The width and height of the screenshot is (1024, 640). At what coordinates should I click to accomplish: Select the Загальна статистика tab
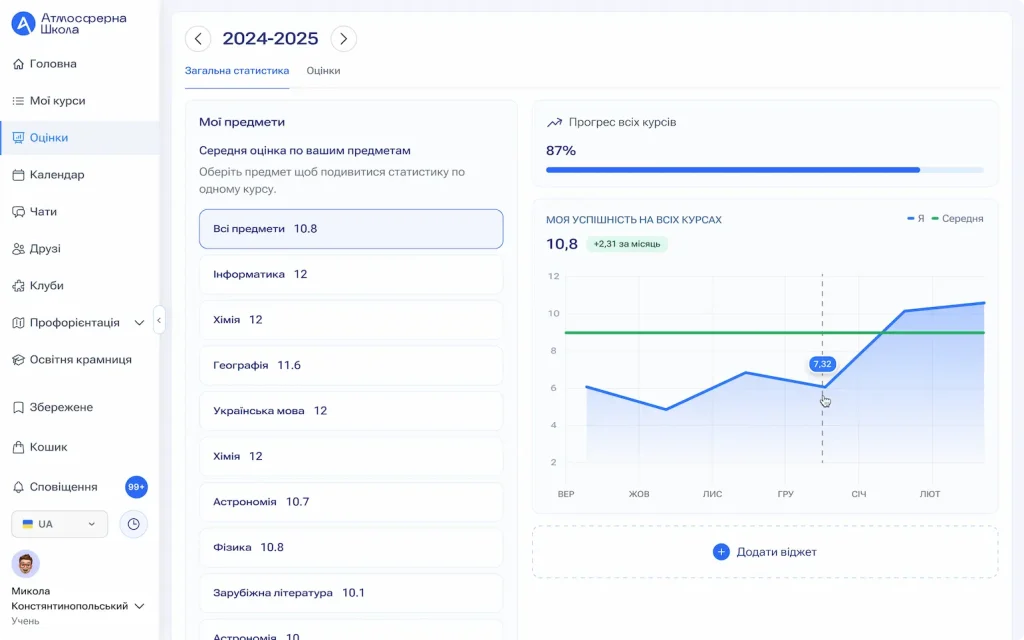tap(238, 71)
